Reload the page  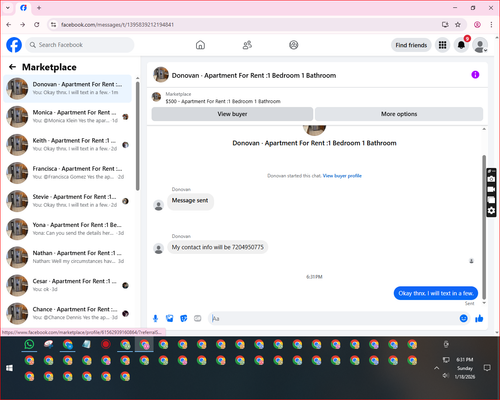37,25
